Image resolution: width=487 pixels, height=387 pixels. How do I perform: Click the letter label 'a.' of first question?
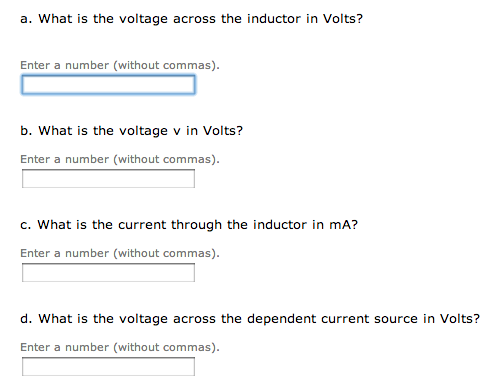pos(26,19)
